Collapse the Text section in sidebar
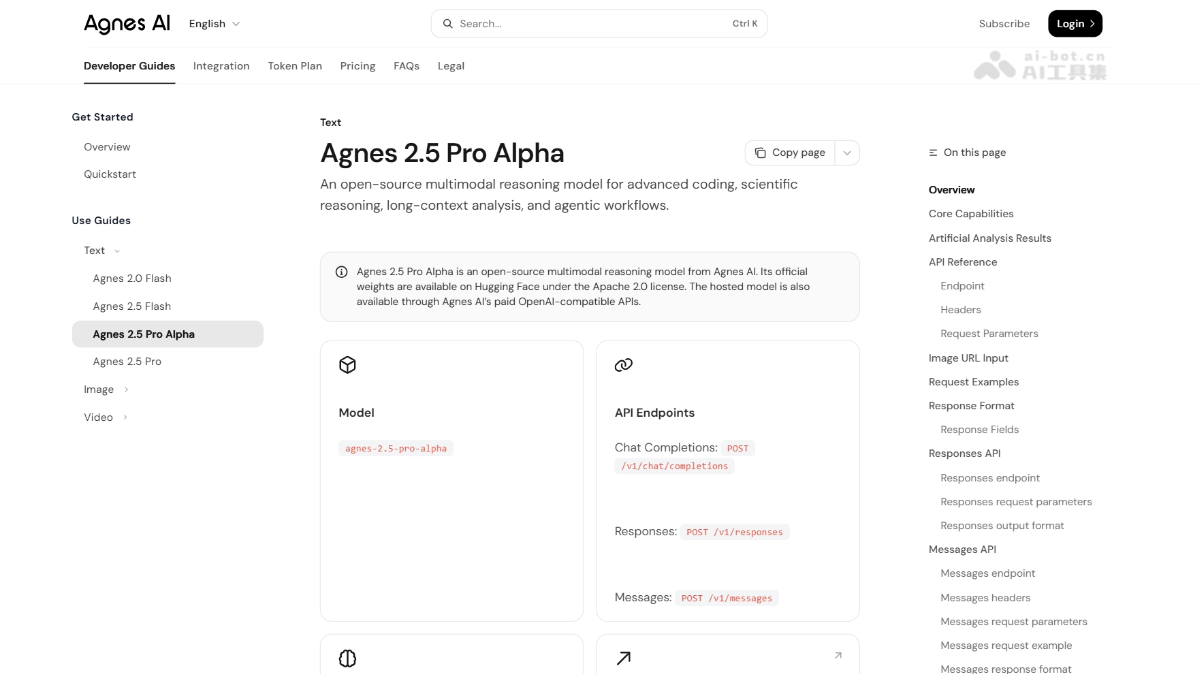 click(x=117, y=251)
